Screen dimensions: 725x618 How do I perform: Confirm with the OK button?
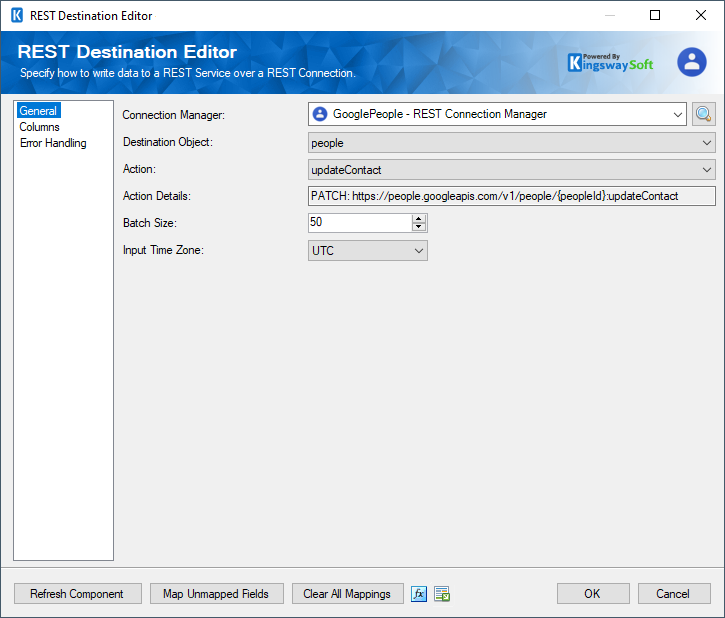[x=593, y=594]
